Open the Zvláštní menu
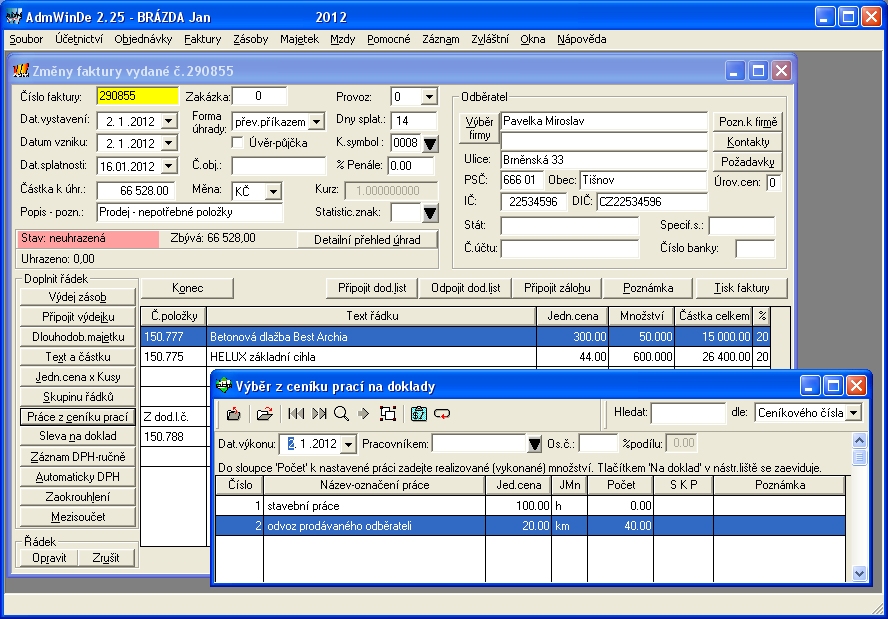This screenshot has height=619, width=888. pyautogui.click(x=490, y=39)
